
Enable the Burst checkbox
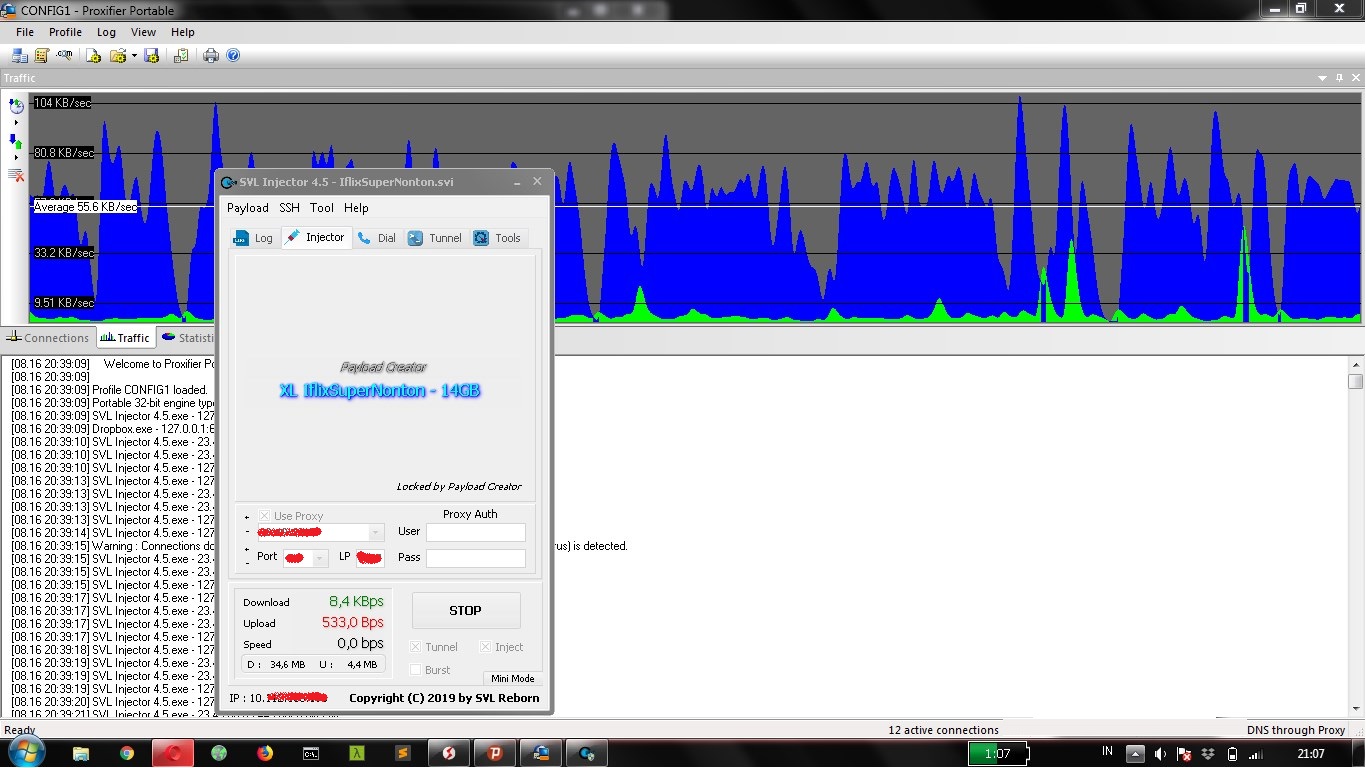coord(416,670)
